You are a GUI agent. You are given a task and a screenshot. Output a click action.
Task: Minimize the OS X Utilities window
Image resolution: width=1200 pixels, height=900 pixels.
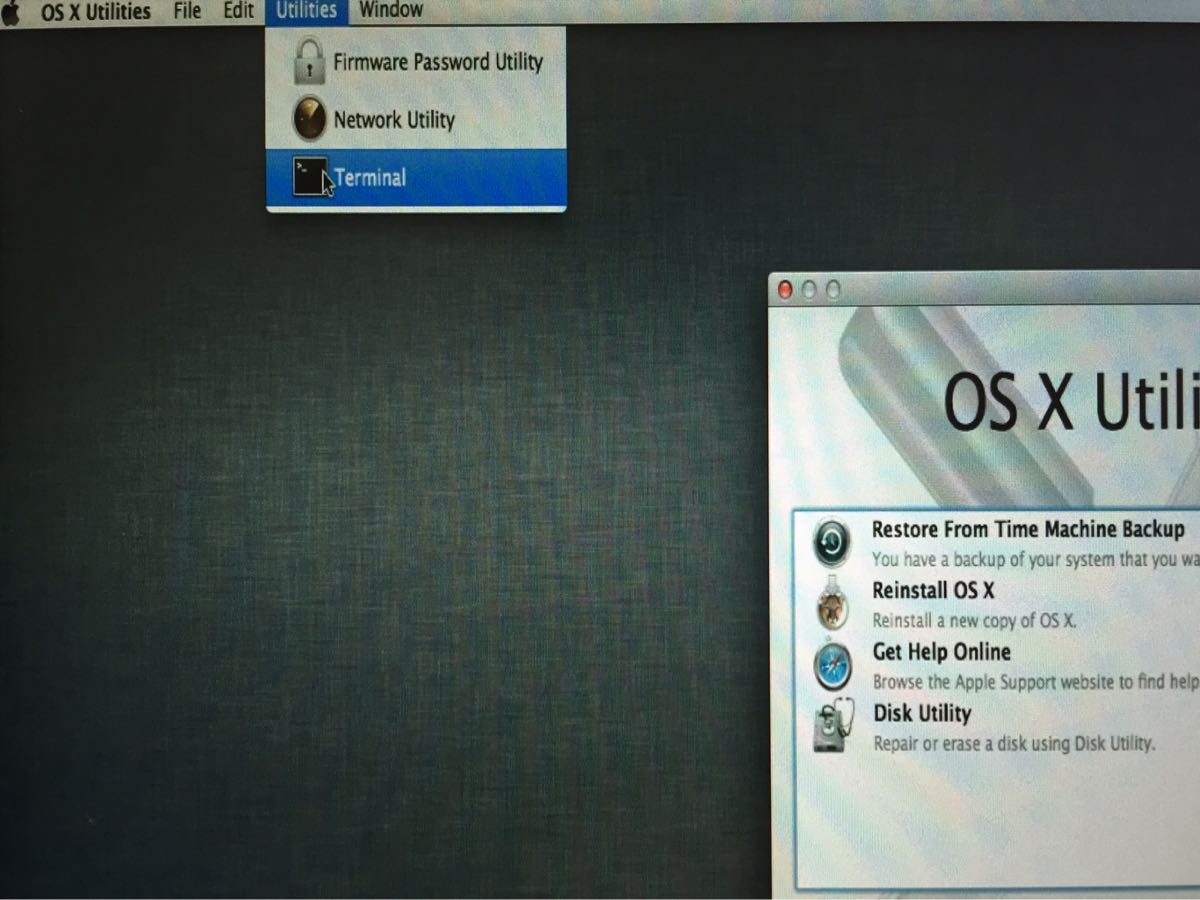tap(809, 290)
